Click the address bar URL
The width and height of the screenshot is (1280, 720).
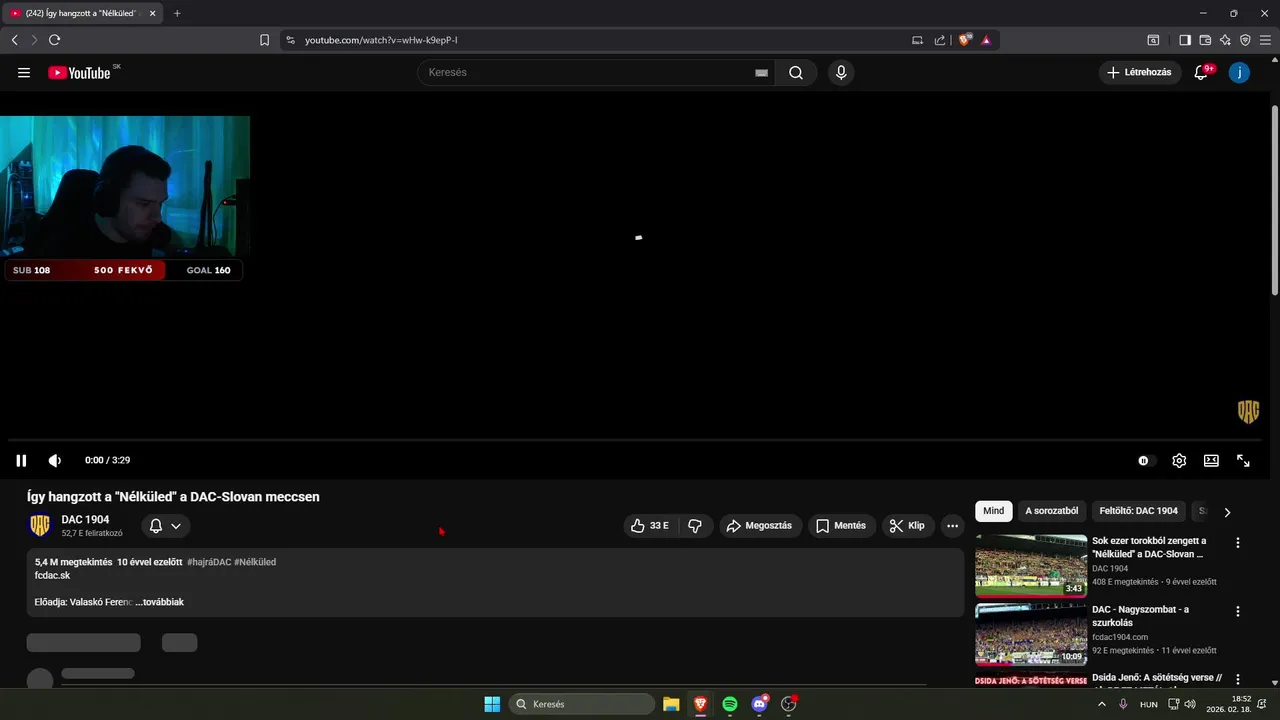click(x=381, y=40)
